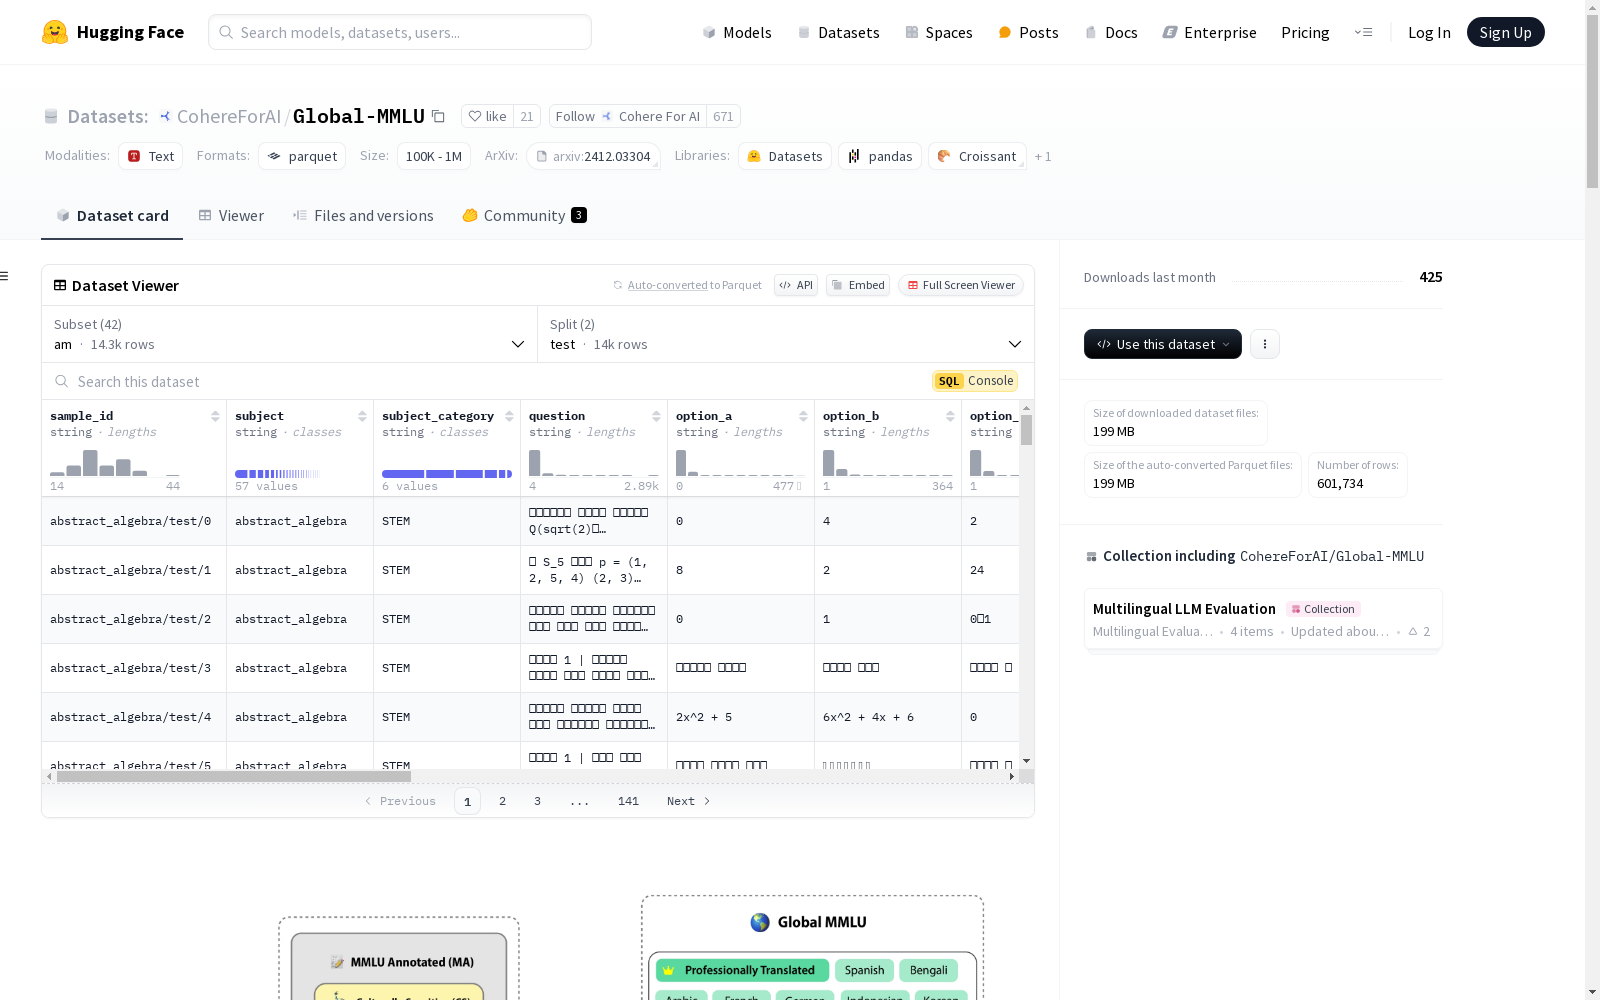Go to the Next page
Viewport: 1600px width, 1000px height.
click(688, 801)
